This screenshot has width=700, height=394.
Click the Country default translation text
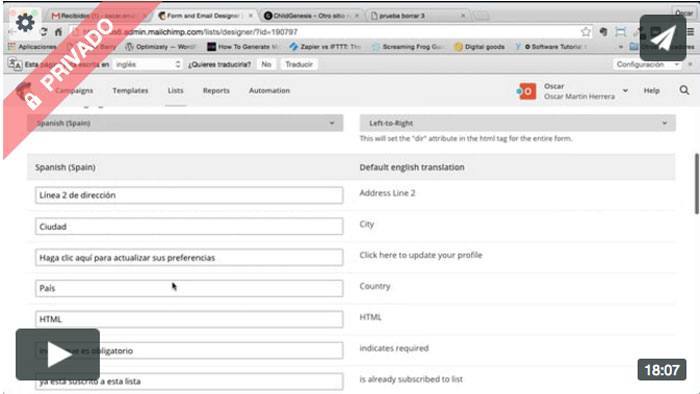point(375,286)
